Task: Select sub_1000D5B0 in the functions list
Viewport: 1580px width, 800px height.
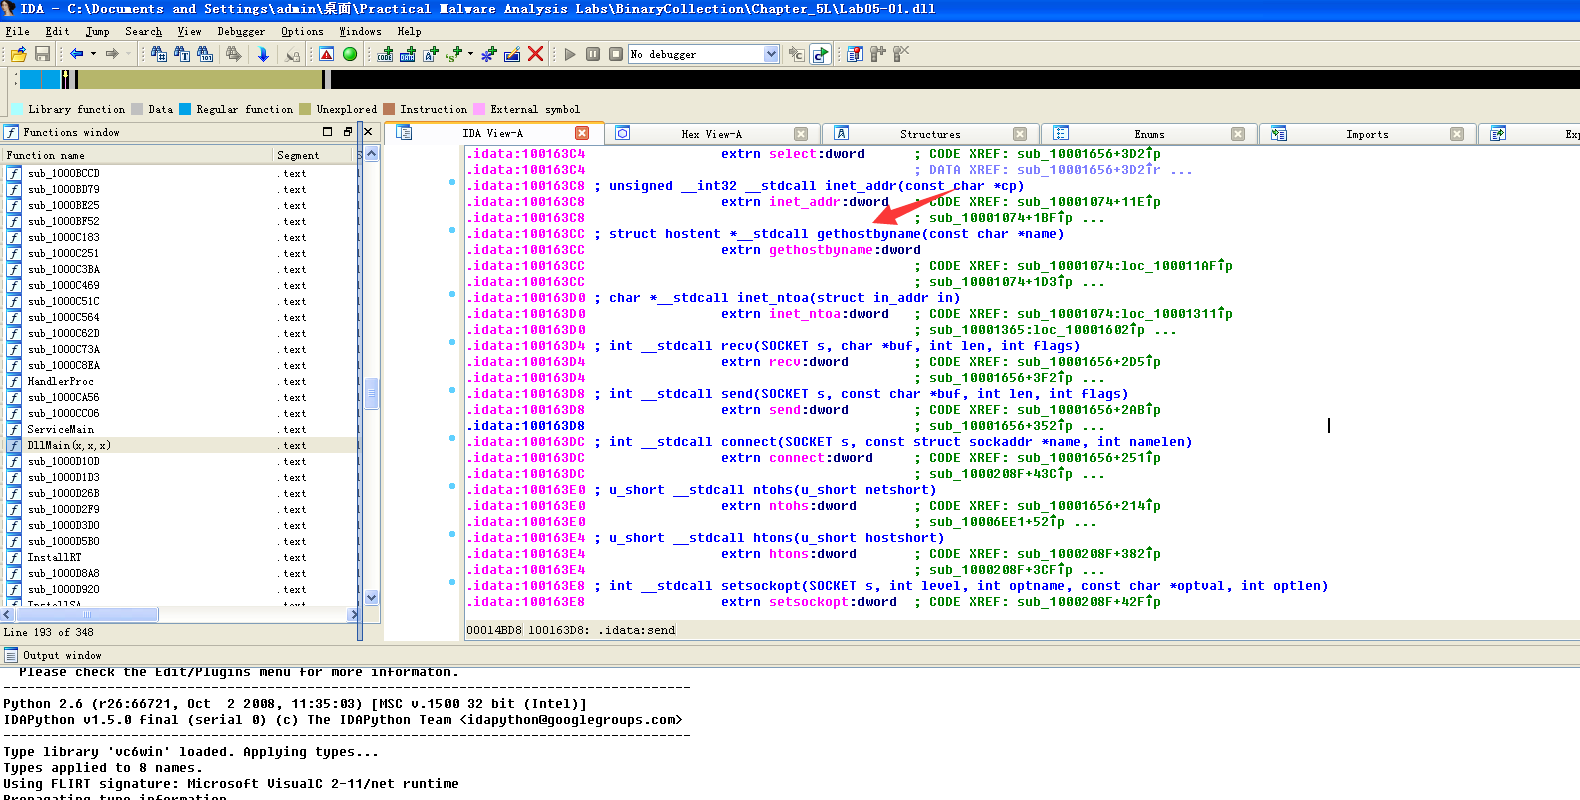Action: (180, 541)
